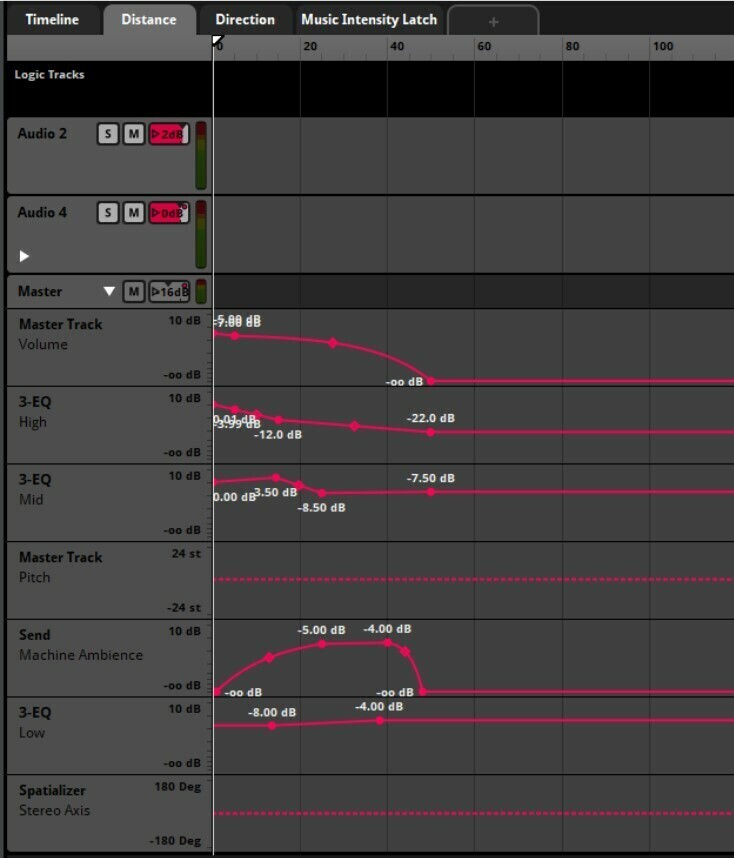
Task: Select the Music Intensity Latch tab
Action: (369, 20)
